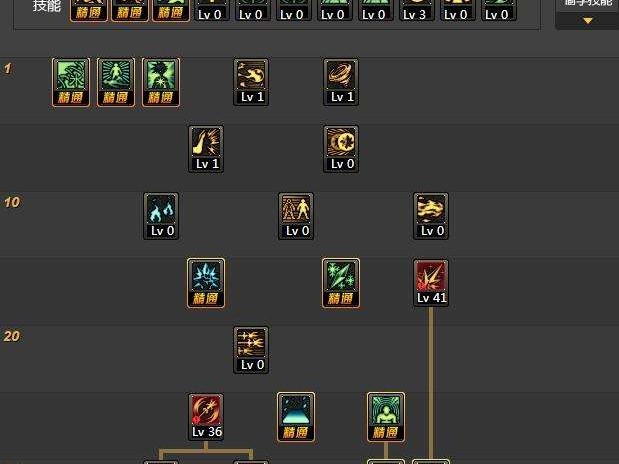Screen dimensions: 619x464
Task: Click the top-row skill showing Lv 3
Action: pyautogui.click(x=415, y=10)
